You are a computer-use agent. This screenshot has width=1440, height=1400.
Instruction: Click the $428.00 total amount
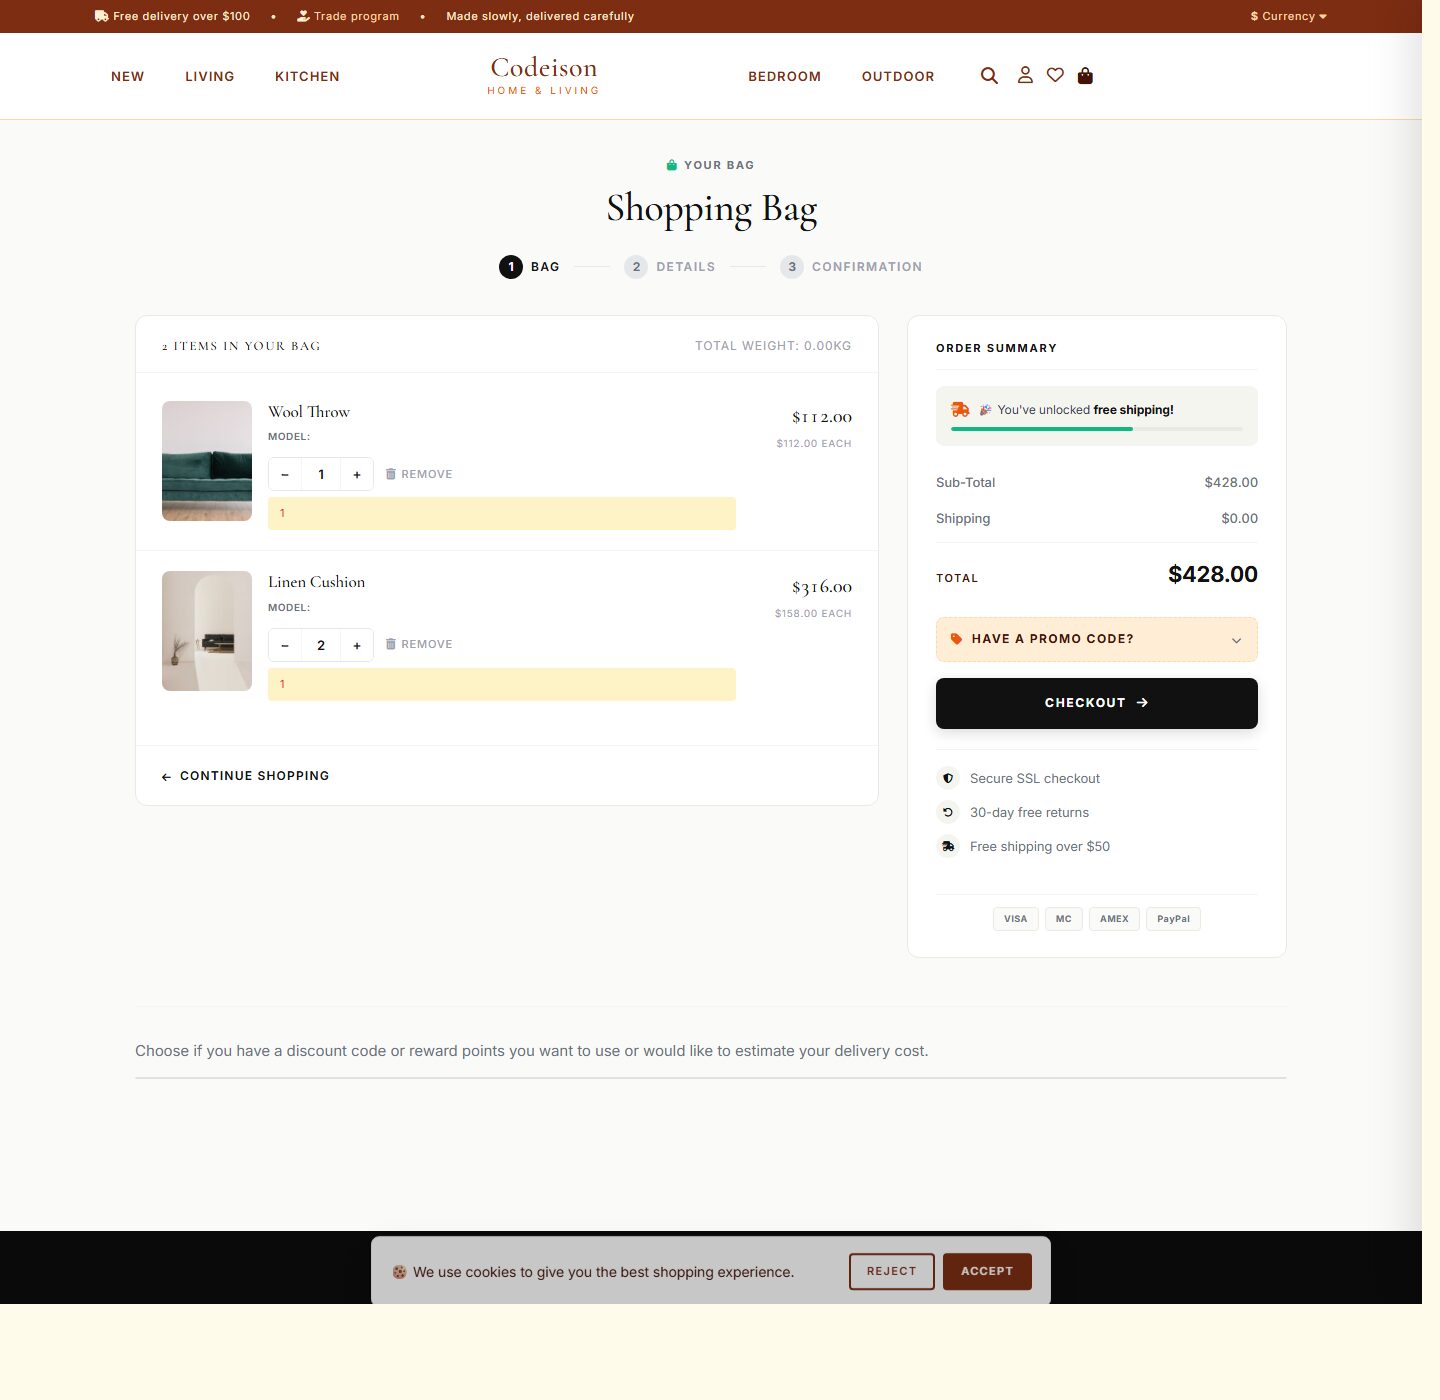click(1213, 574)
